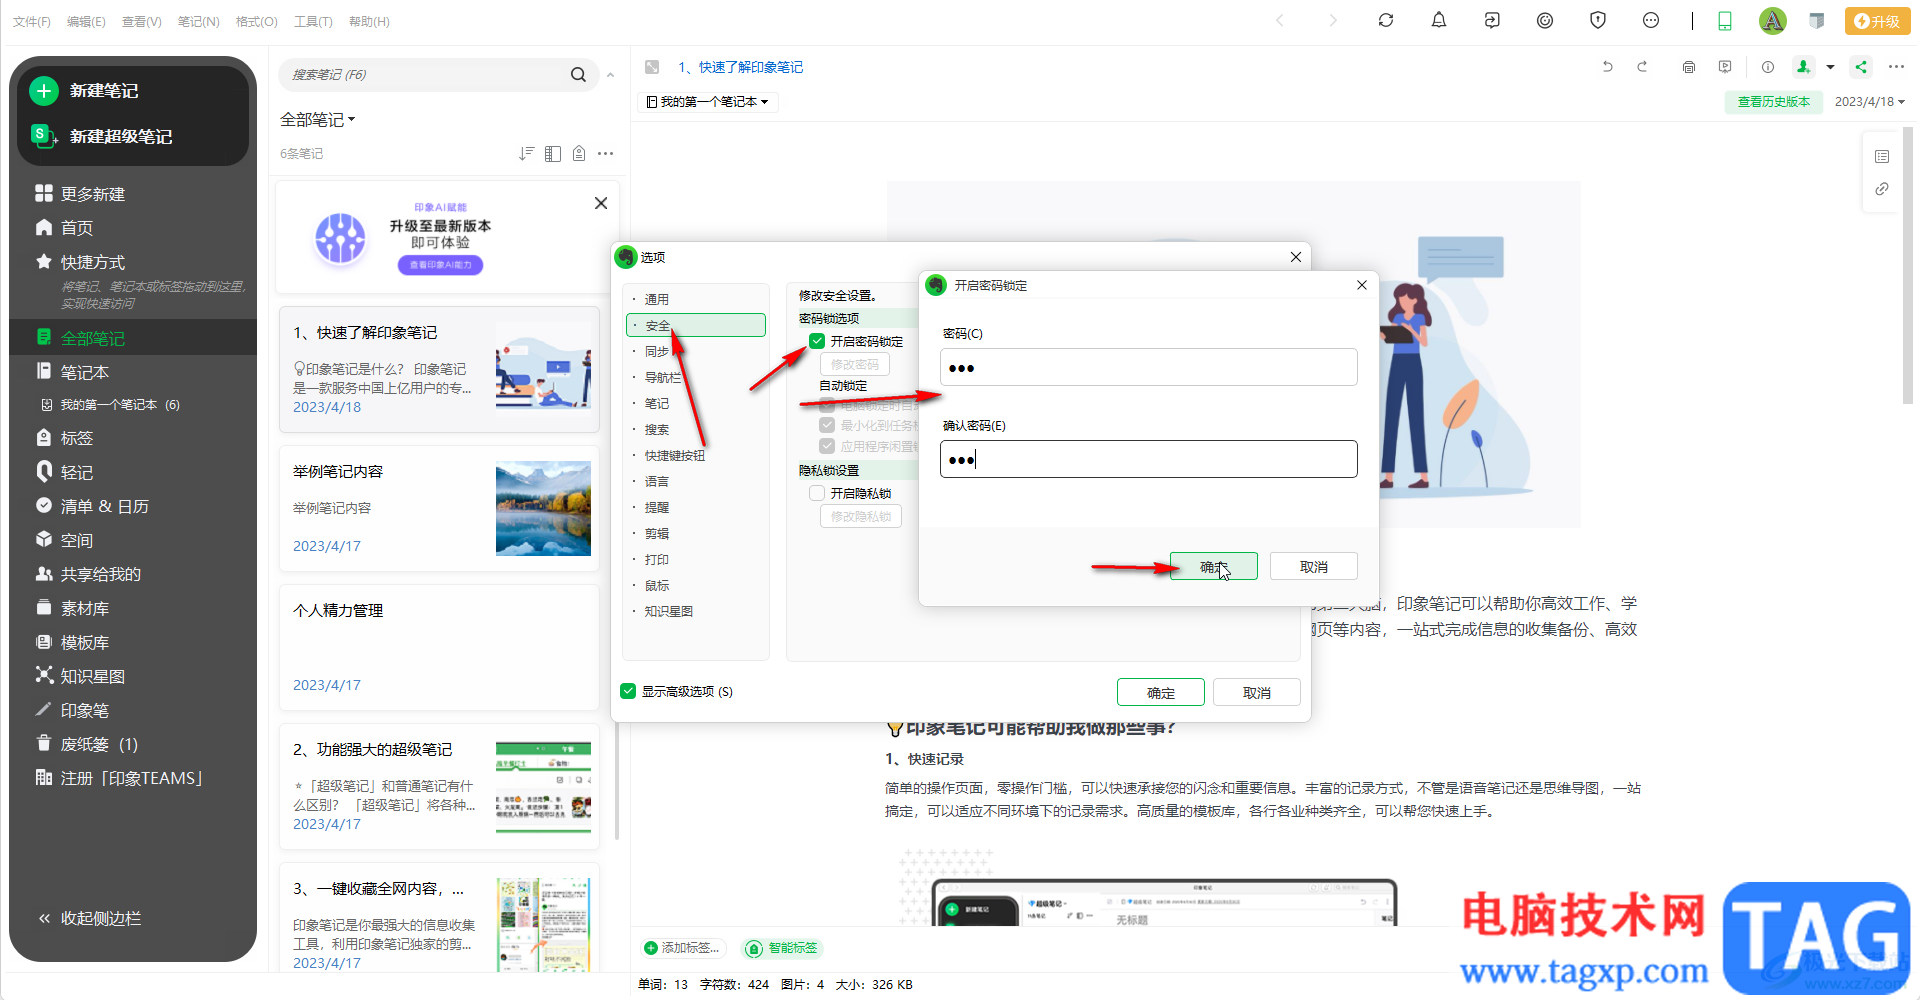This screenshot has height=1000, width=1920.
Task: Open the 我的第一个笔记本 notebook dropdown
Action: 708,102
